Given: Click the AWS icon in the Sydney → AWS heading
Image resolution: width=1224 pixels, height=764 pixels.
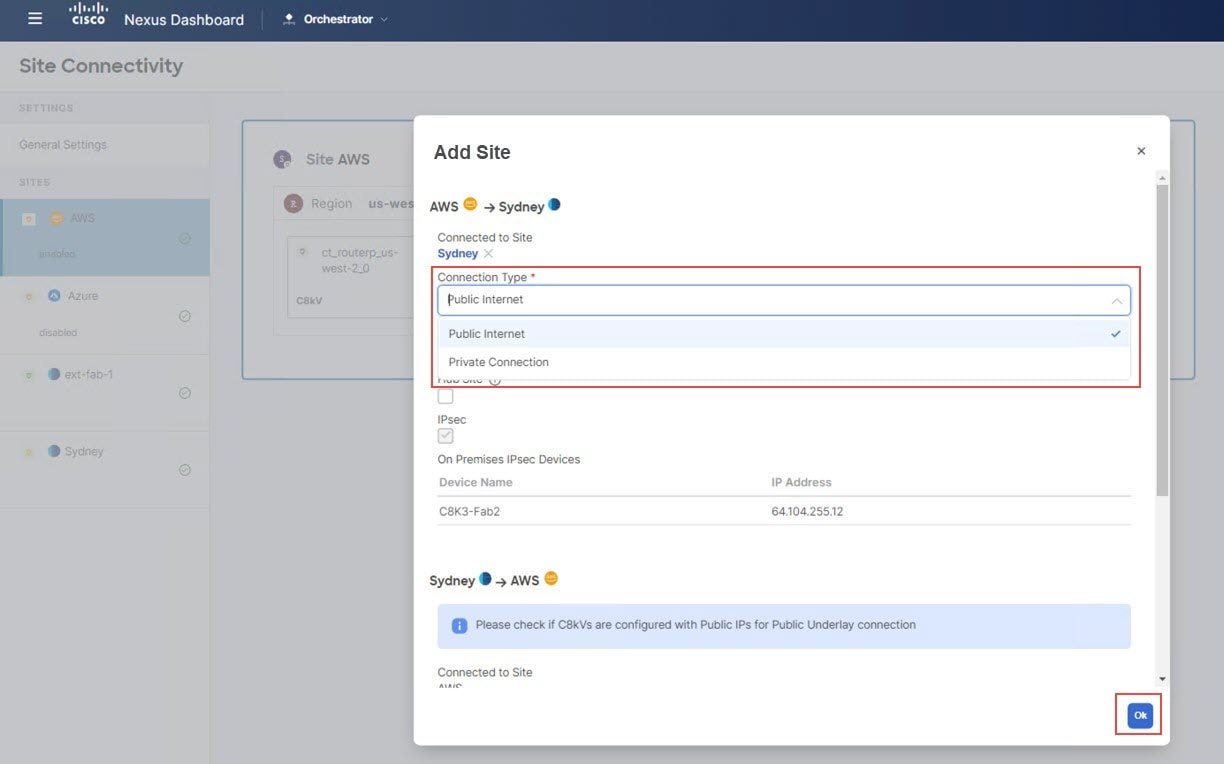Looking at the screenshot, I should (x=551, y=579).
